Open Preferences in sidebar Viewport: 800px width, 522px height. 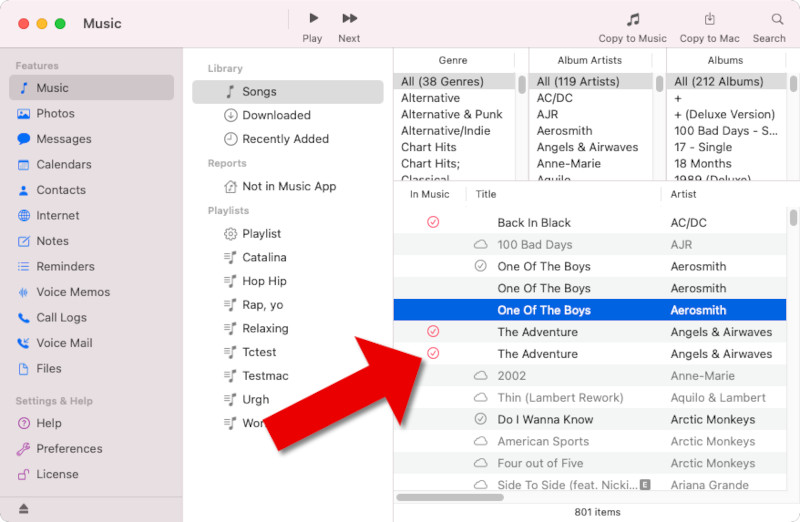[91, 449]
